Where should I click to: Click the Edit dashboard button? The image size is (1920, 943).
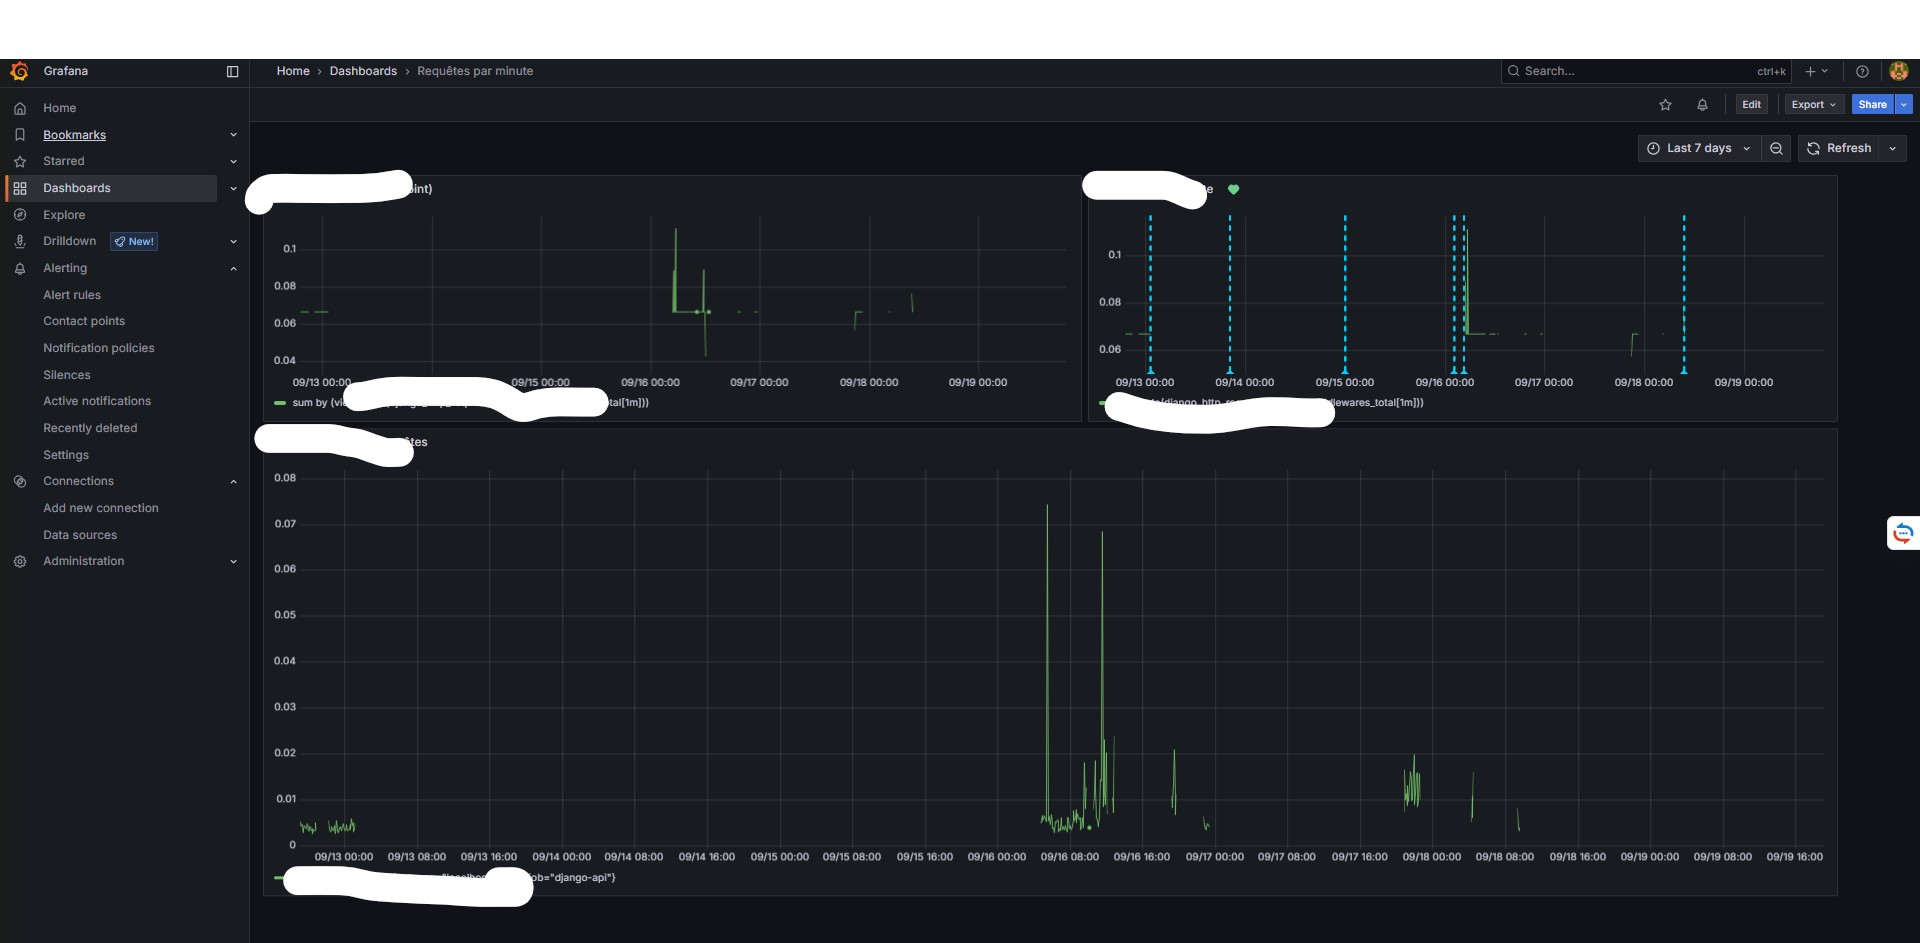pyautogui.click(x=1751, y=104)
